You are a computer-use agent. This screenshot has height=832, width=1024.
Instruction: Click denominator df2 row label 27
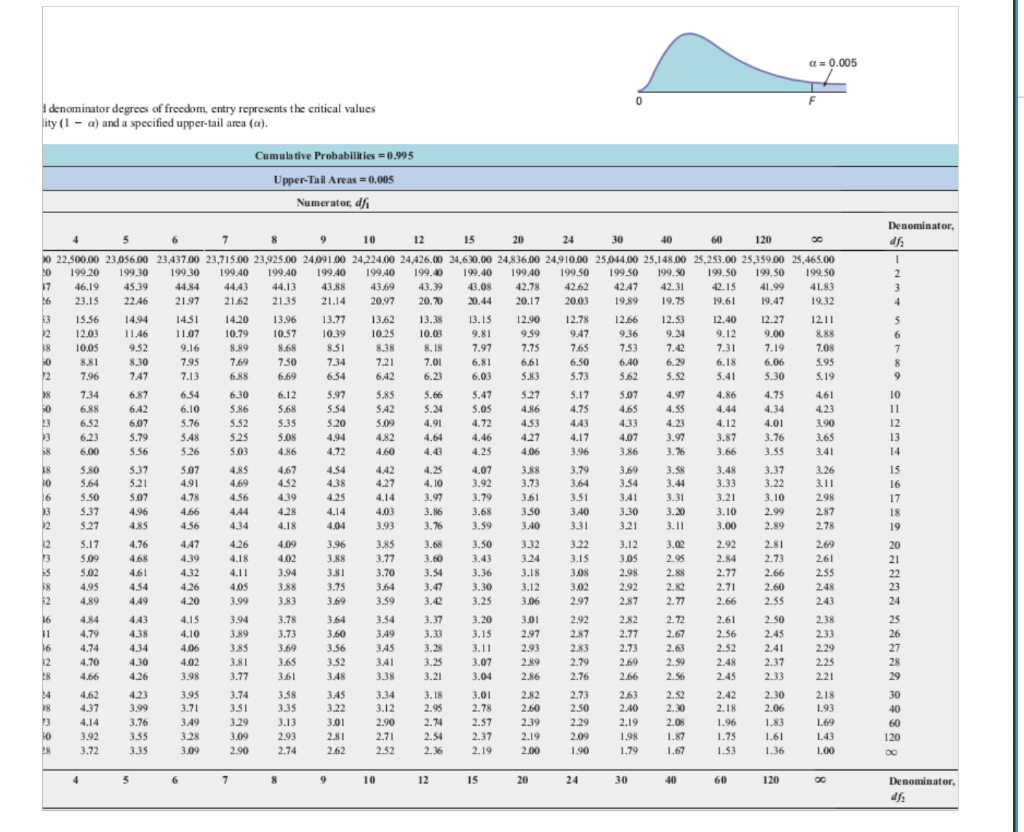pos(895,648)
